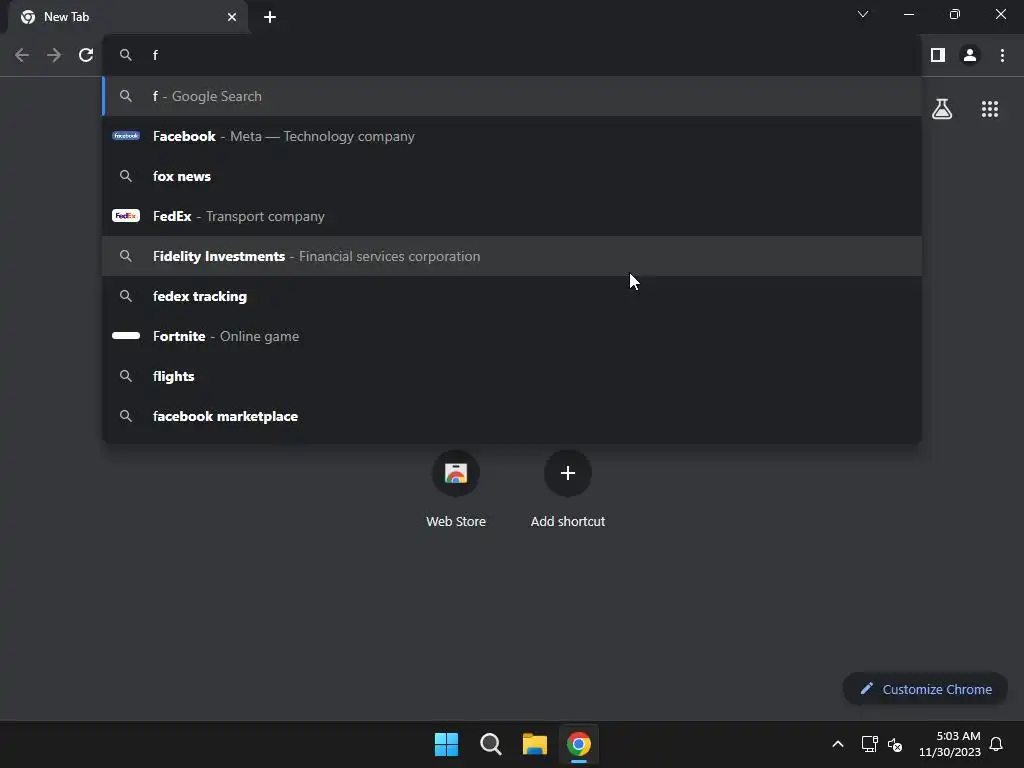1024x768 pixels.
Task: Add a new shortcut tile
Action: (568, 490)
